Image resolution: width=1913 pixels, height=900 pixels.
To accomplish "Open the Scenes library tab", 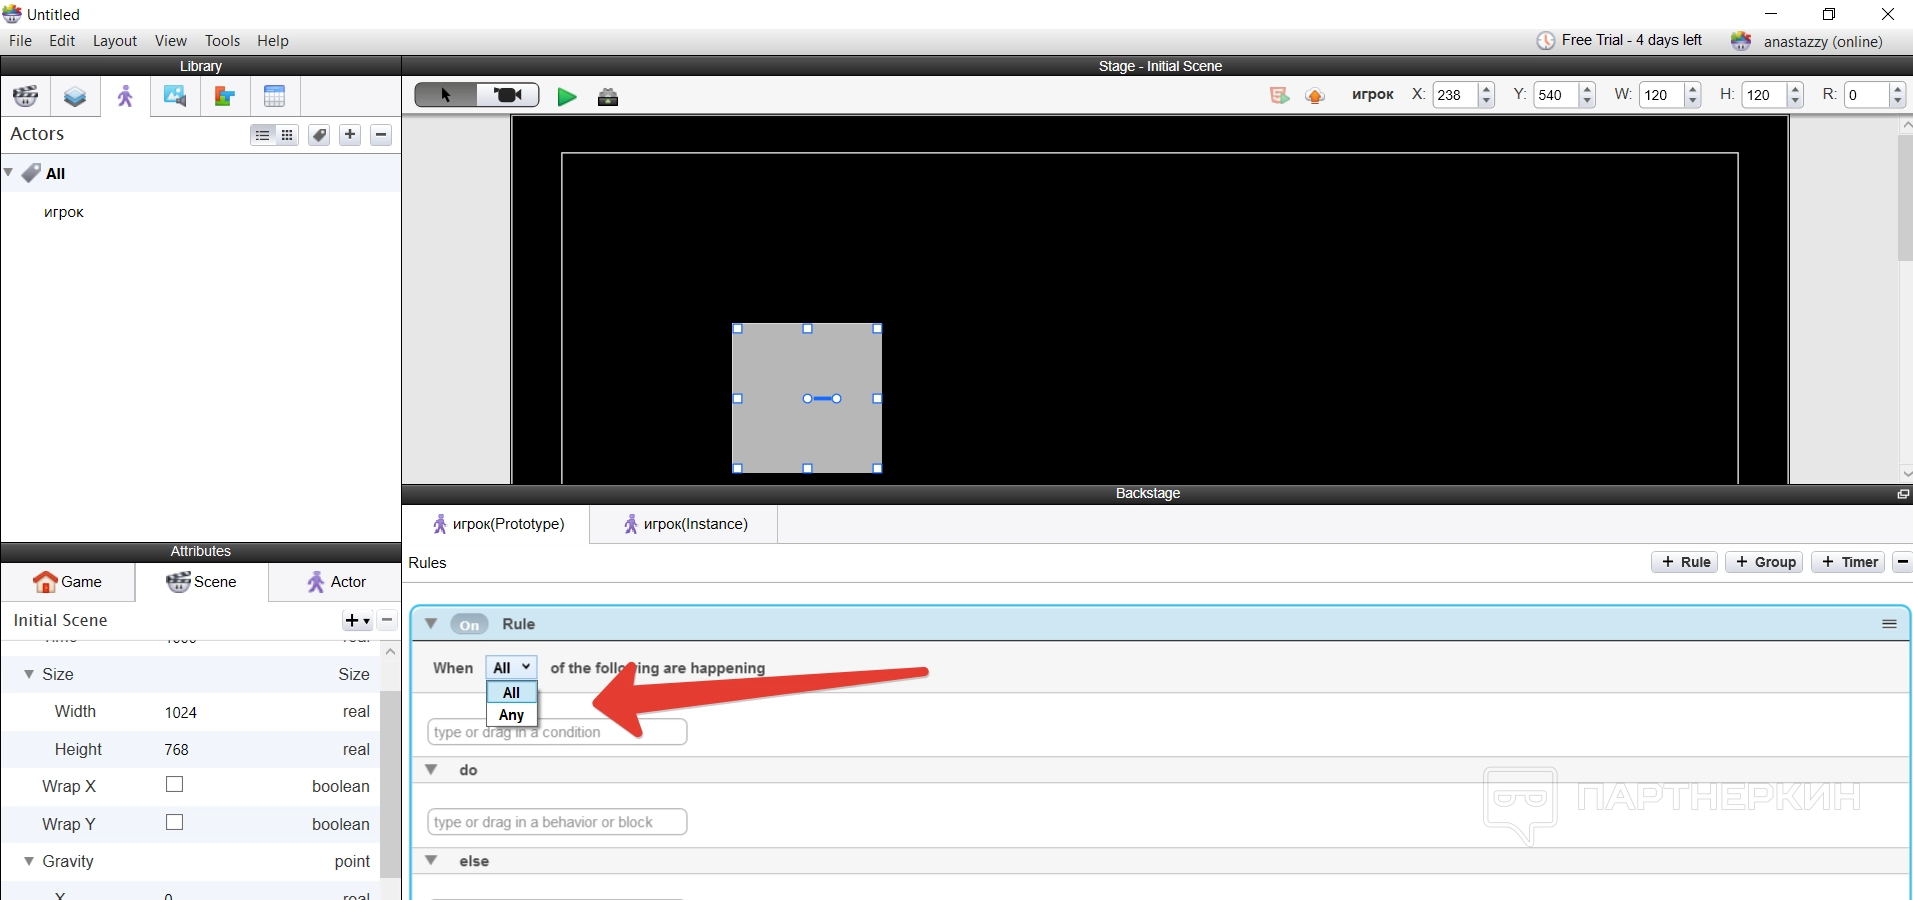I will (x=26, y=97).
